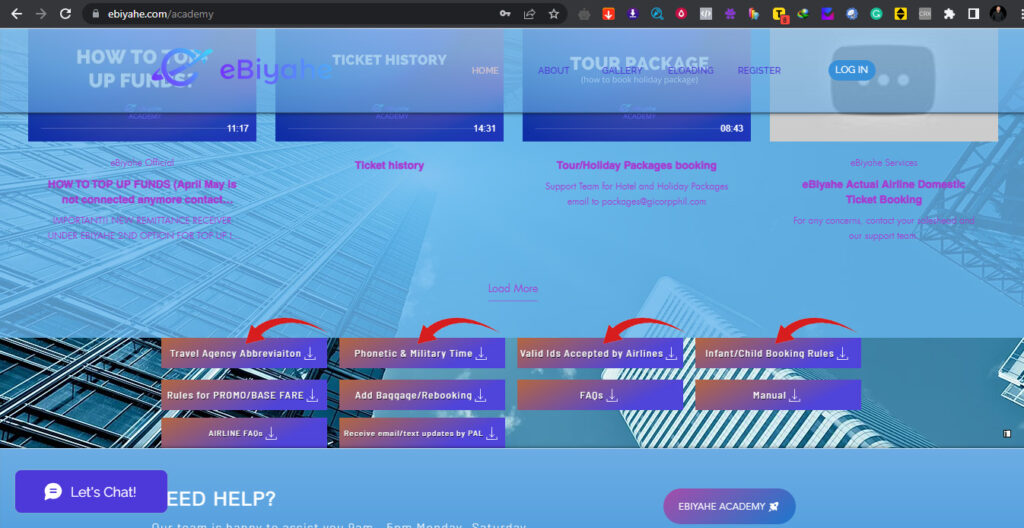
Task: Click eBiyahe Services channel name
Action: coord(884,163)
